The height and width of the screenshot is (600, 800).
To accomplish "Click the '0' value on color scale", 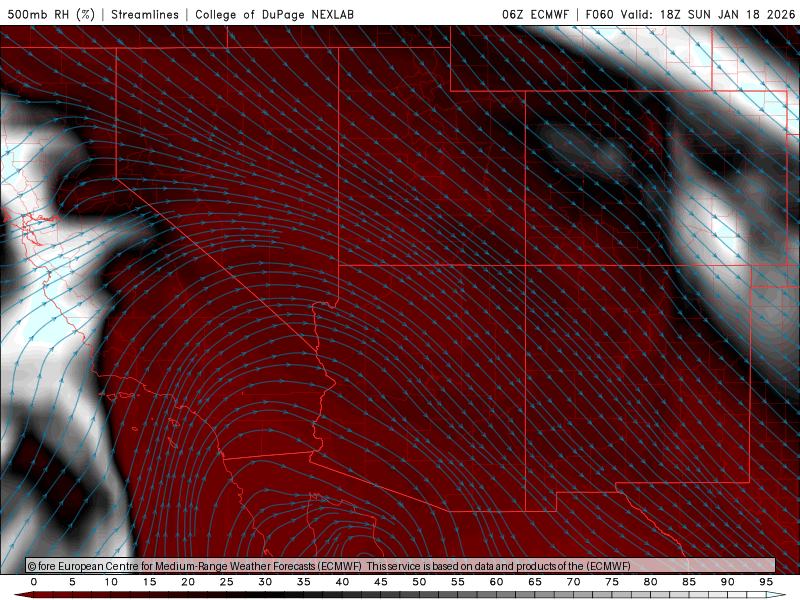I will pos(34,582).
